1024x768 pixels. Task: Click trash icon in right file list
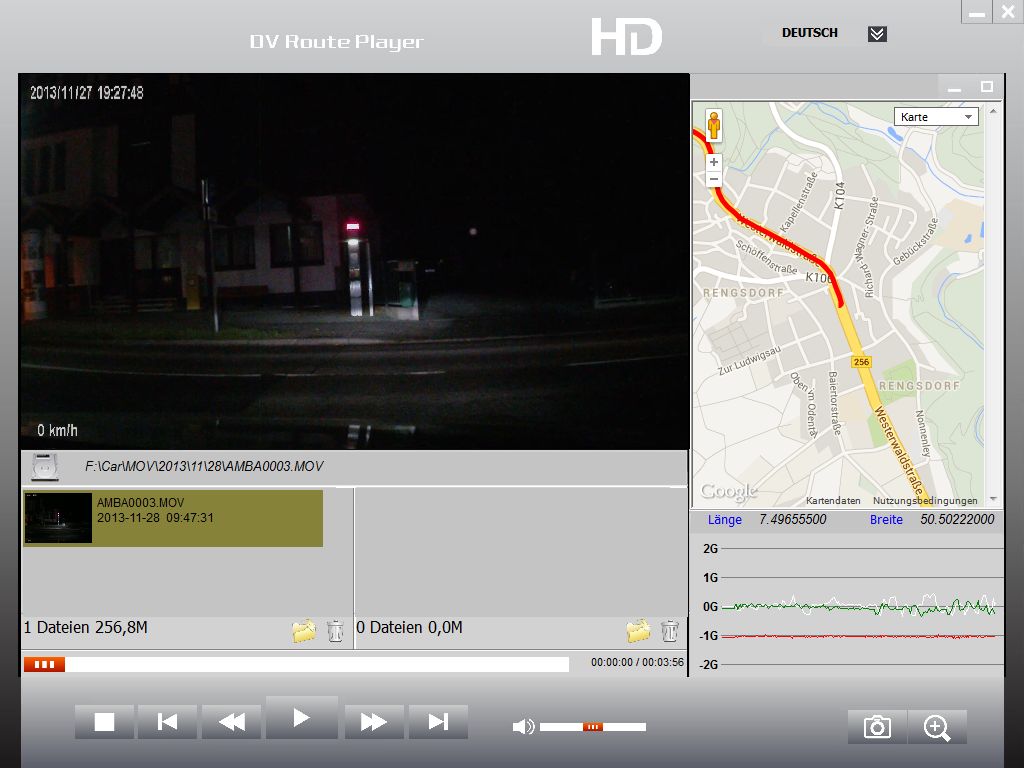(670, 631)
